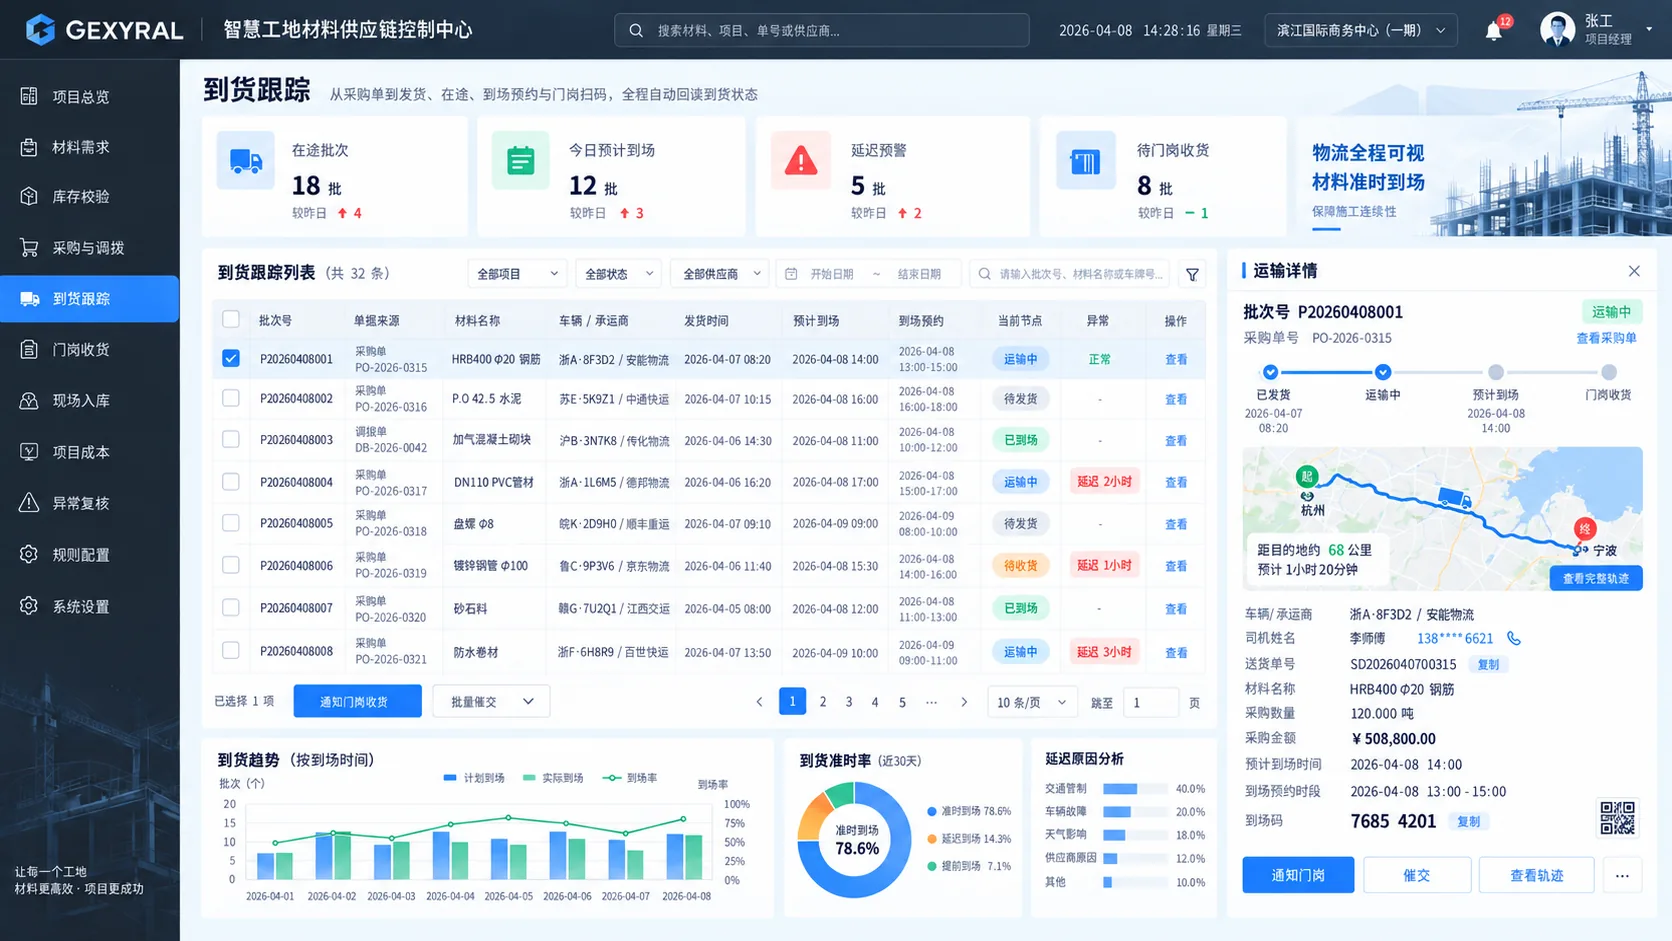Click the GEXYRAL logo
Screen dimensions: 1672x941
[x=104, y=30]
